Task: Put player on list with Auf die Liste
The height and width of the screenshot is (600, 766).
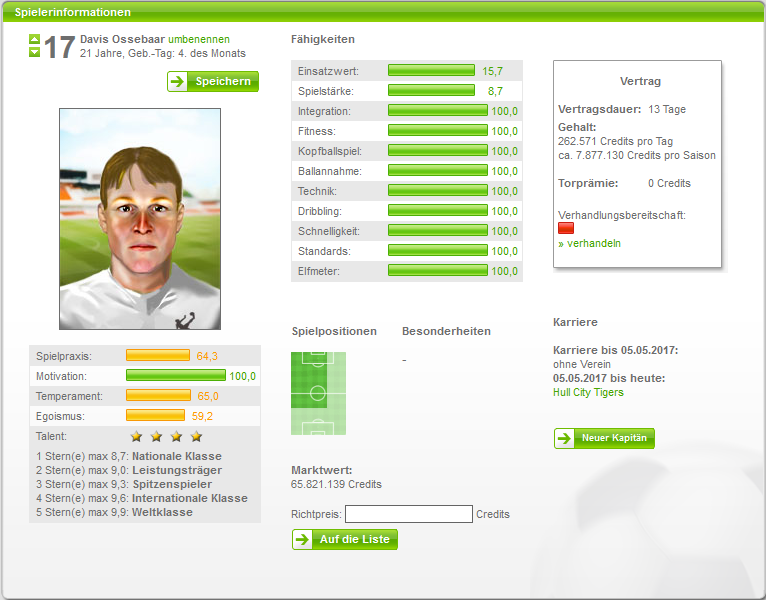Action: click(x=345, y=539)
